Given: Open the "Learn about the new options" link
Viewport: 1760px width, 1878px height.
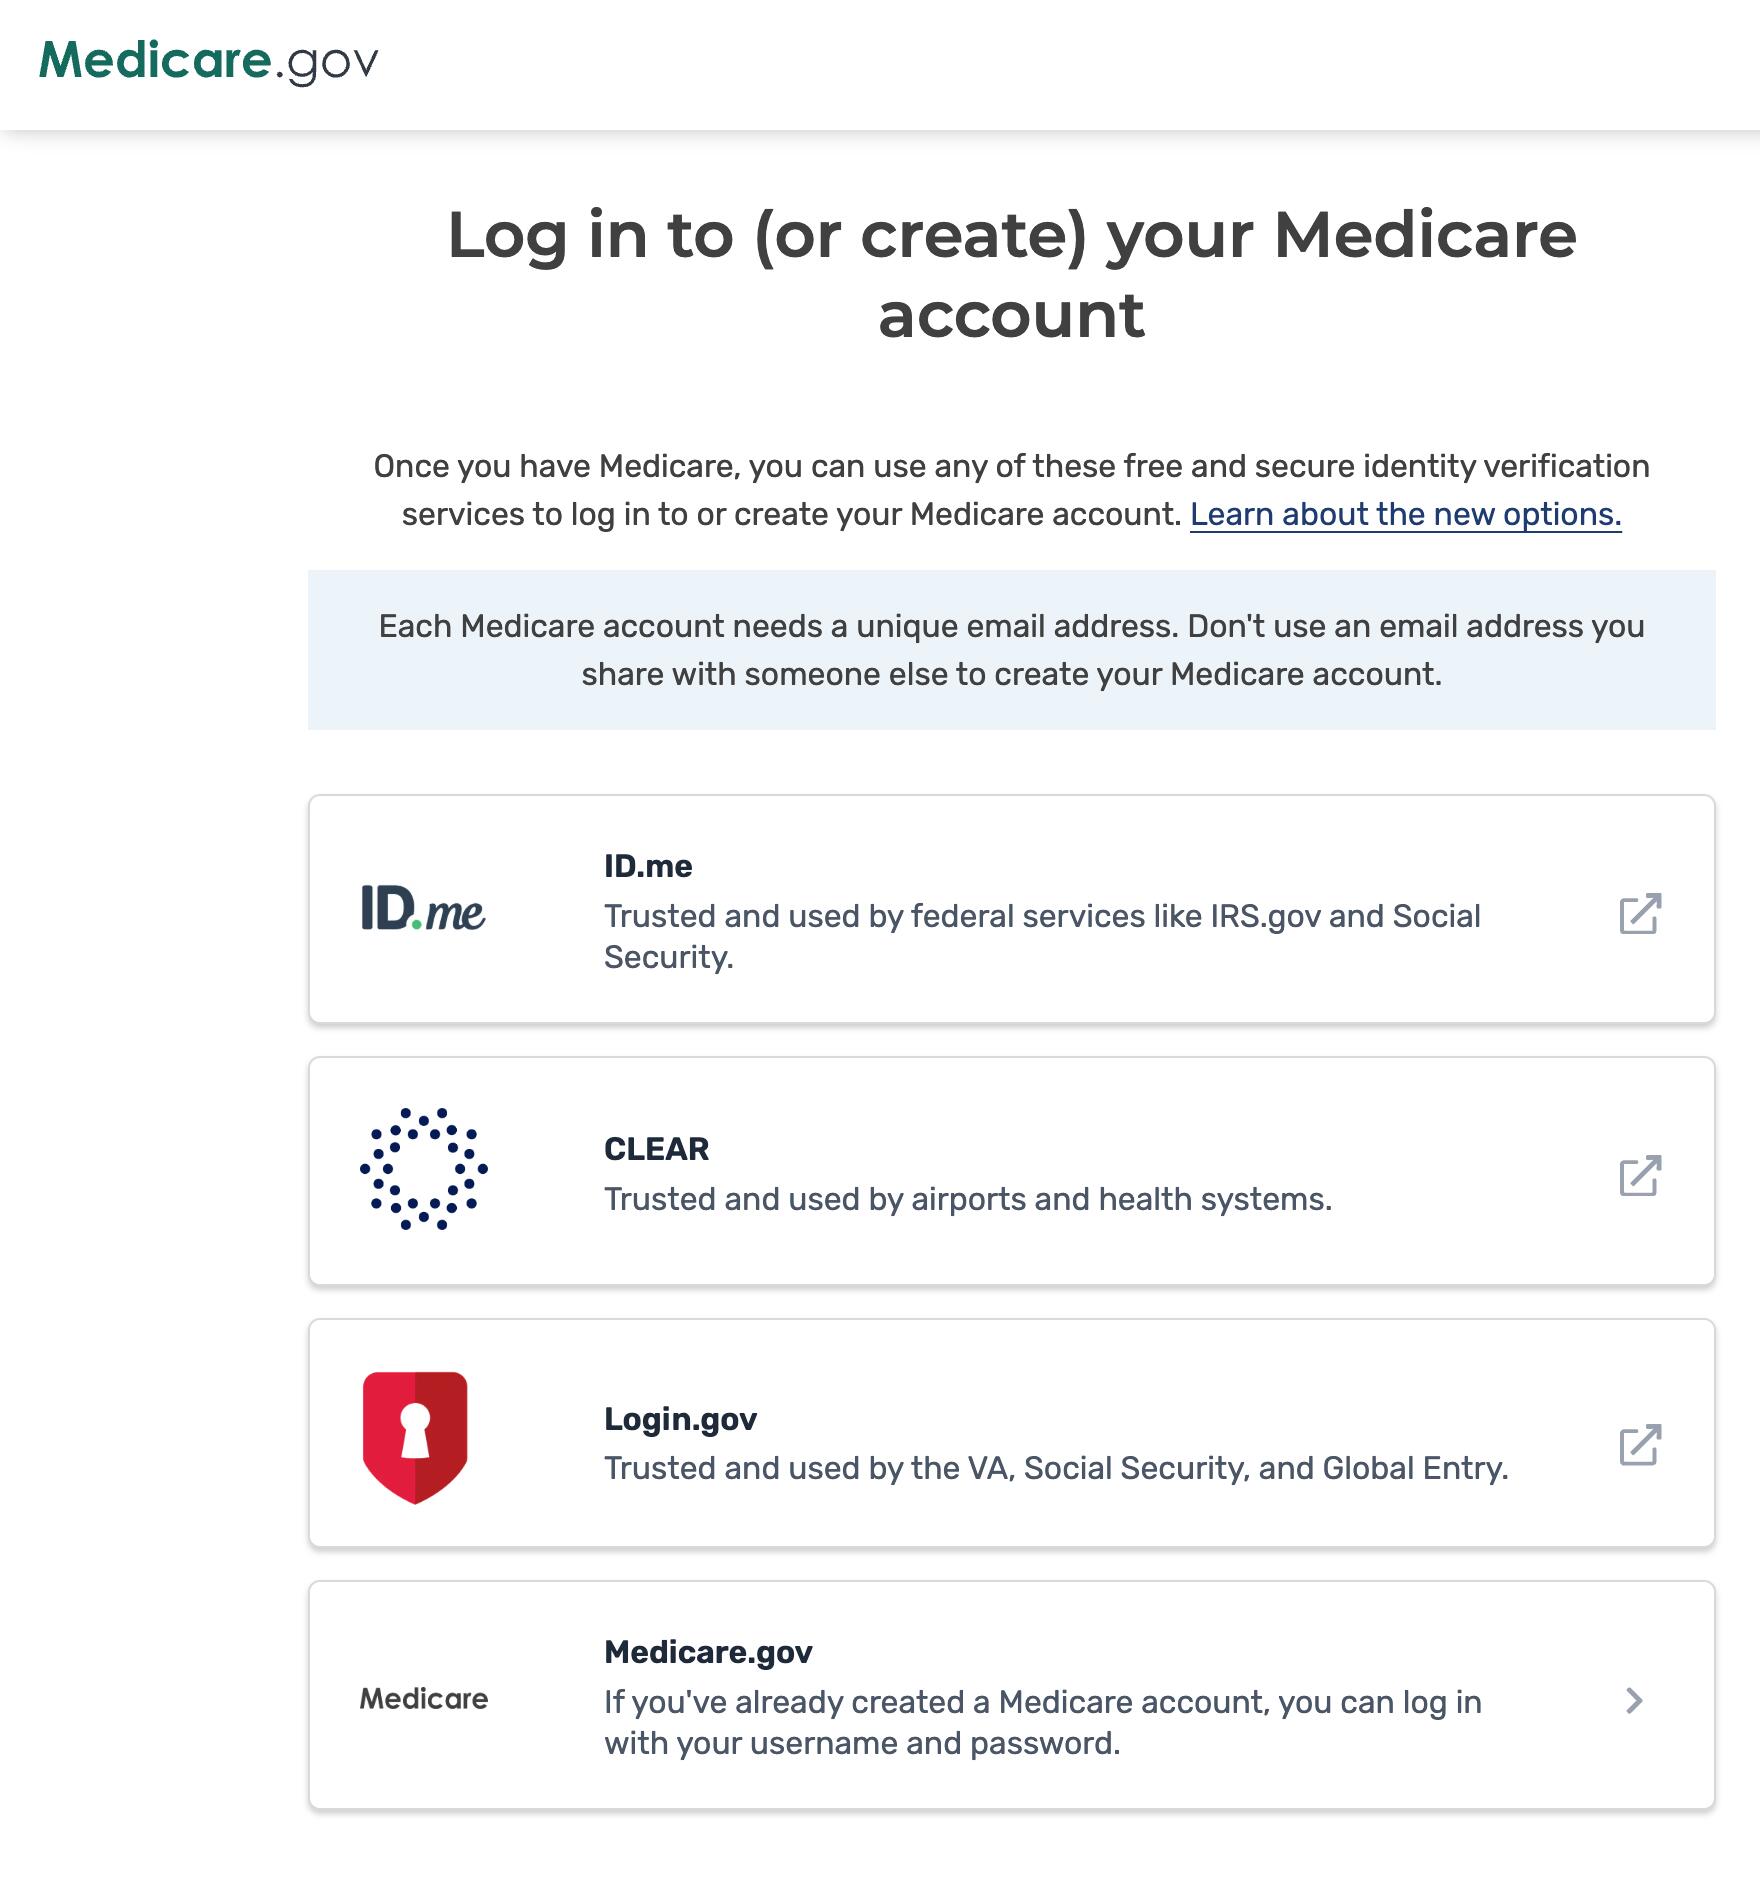Looking at the screenshot, I should pyautogui.click(x=1405, y=514).
